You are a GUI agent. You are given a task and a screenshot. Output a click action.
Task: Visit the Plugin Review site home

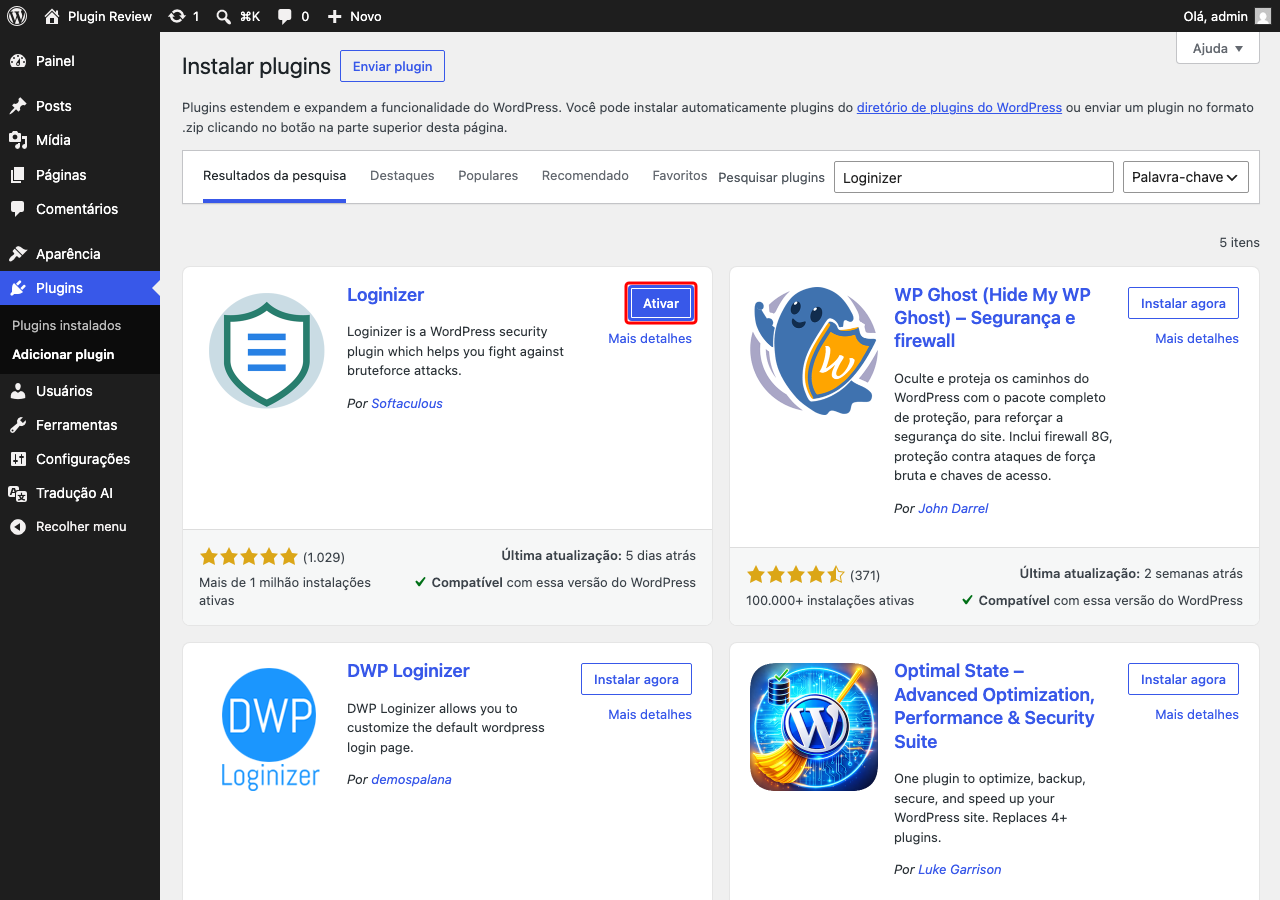pos(98,16)
